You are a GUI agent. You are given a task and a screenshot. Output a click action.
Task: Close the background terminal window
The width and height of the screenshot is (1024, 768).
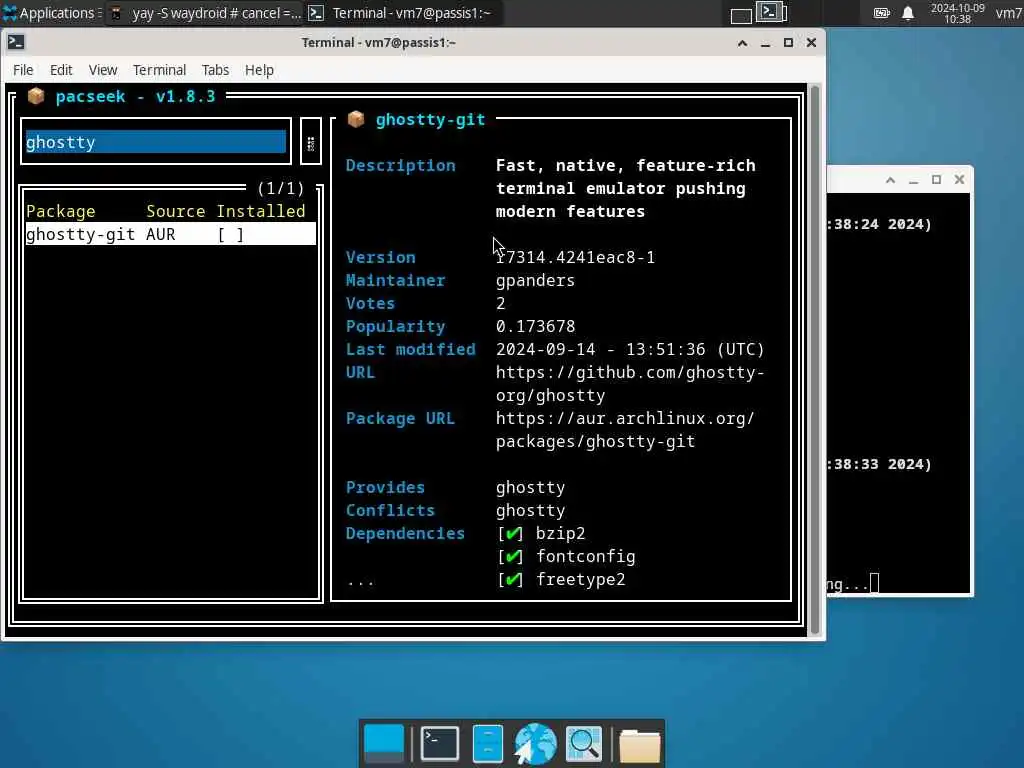point(959,180)
